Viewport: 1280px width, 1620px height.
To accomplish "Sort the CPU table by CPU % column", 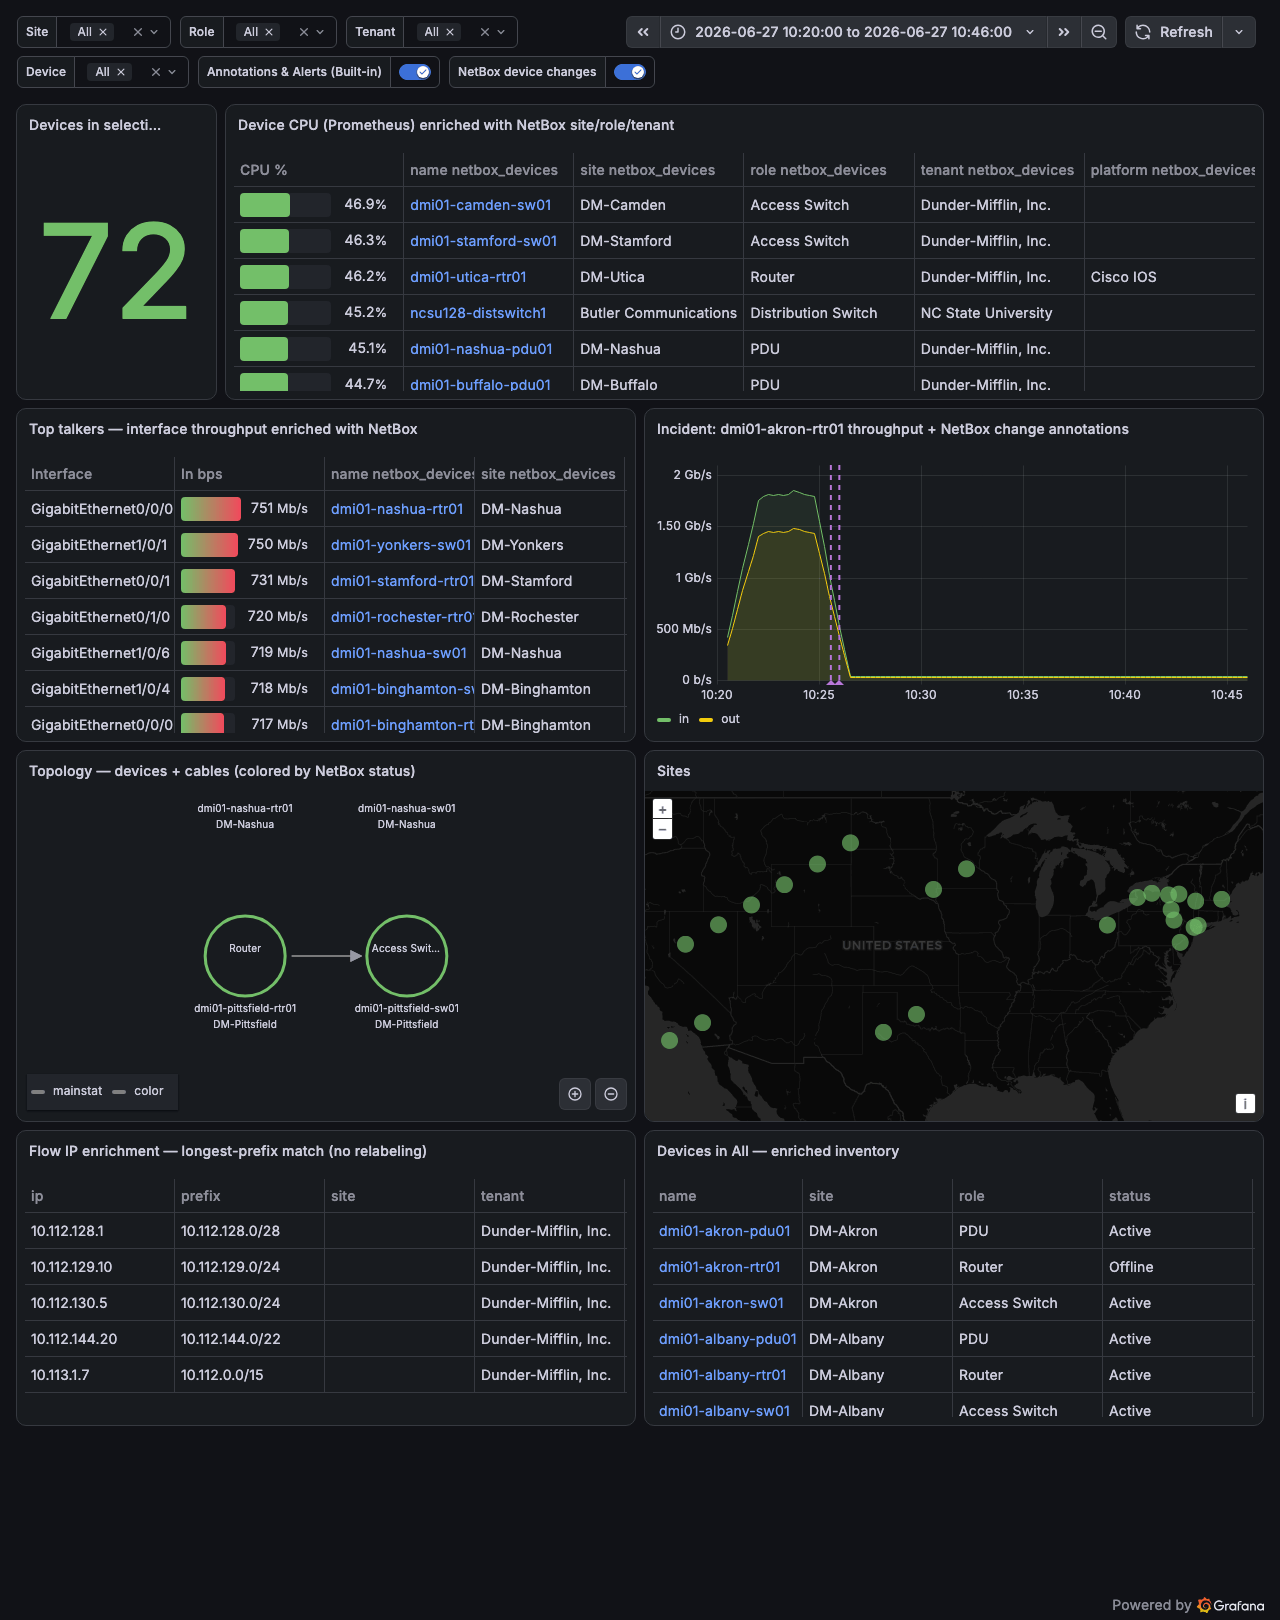I will click(264, 170).
